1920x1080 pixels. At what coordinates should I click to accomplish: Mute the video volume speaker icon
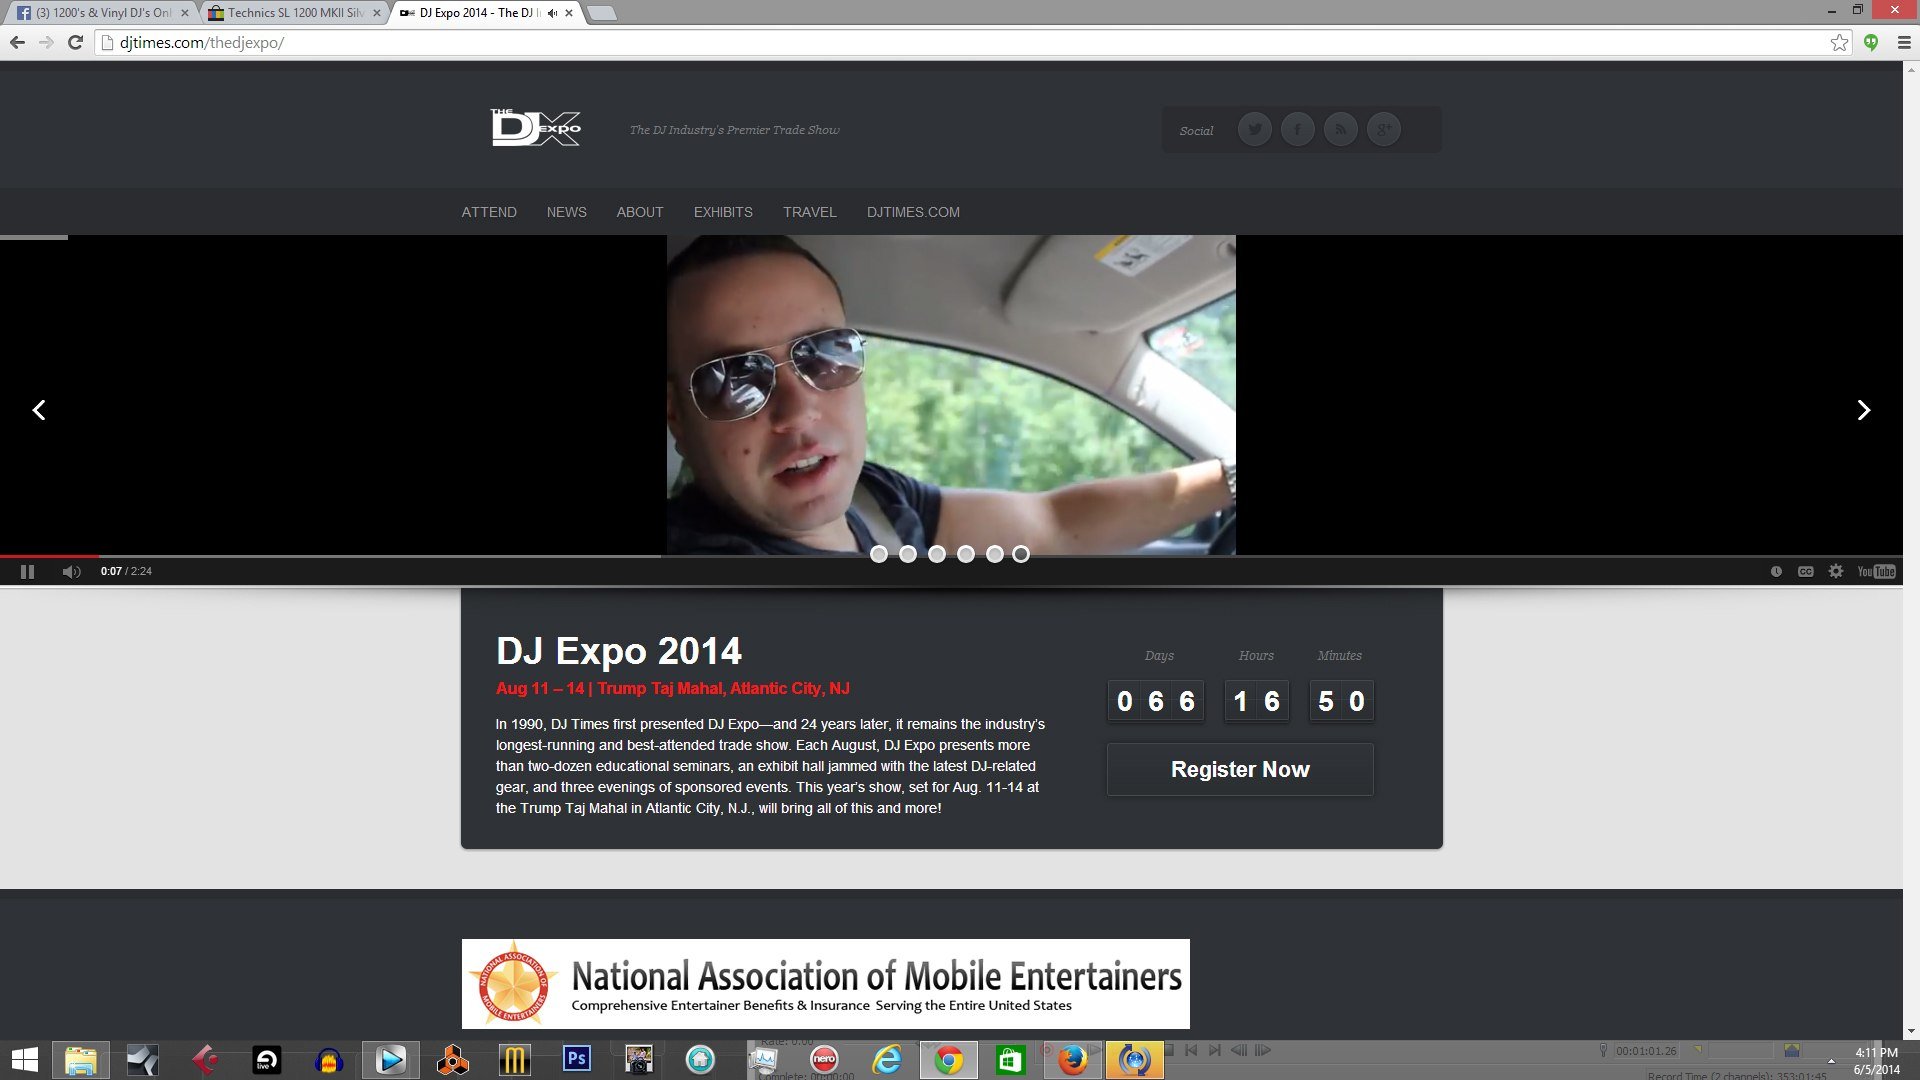coord(71,572)
